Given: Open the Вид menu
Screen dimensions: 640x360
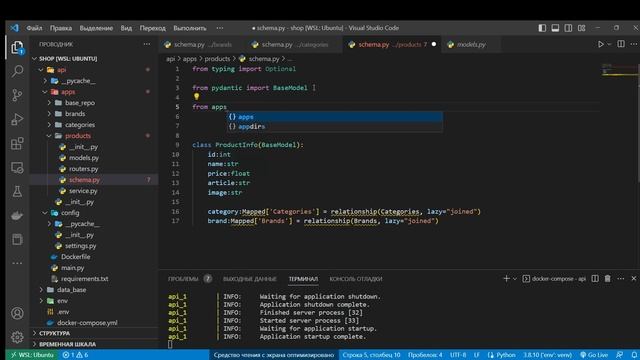Looking at the screenshot, I should [x=126, y=28].
